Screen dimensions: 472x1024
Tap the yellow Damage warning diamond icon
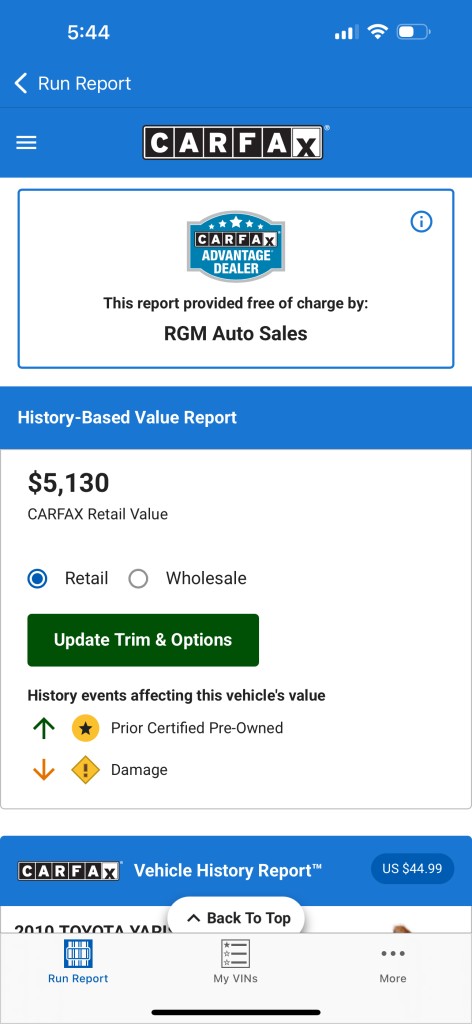[86, 770]
